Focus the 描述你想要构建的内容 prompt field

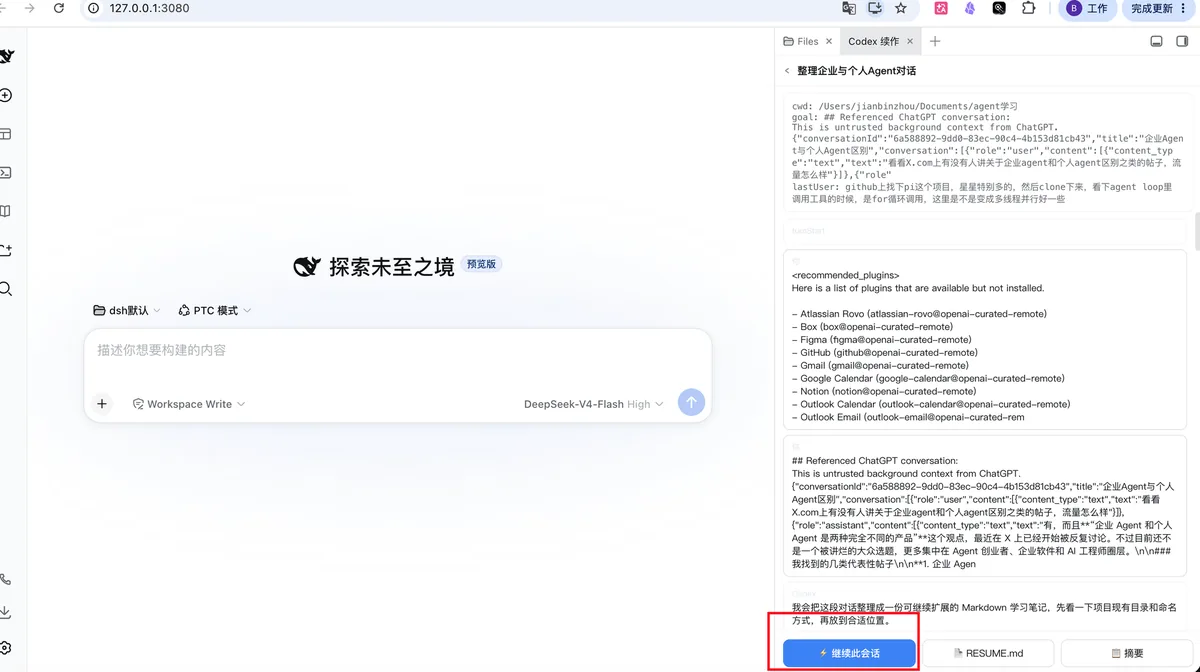coord(397,351)
